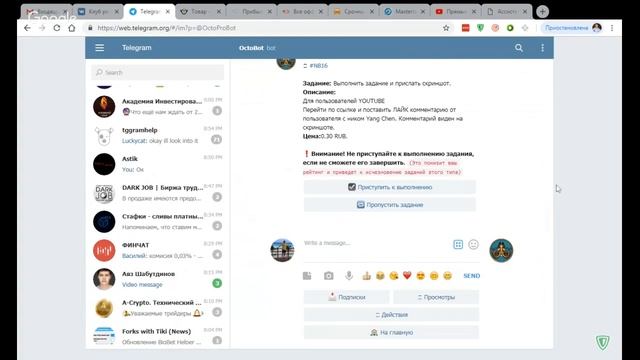This screenshot has height=360, width=640.
Task: Record voice message with microphone icon
Action: point(349,276)
